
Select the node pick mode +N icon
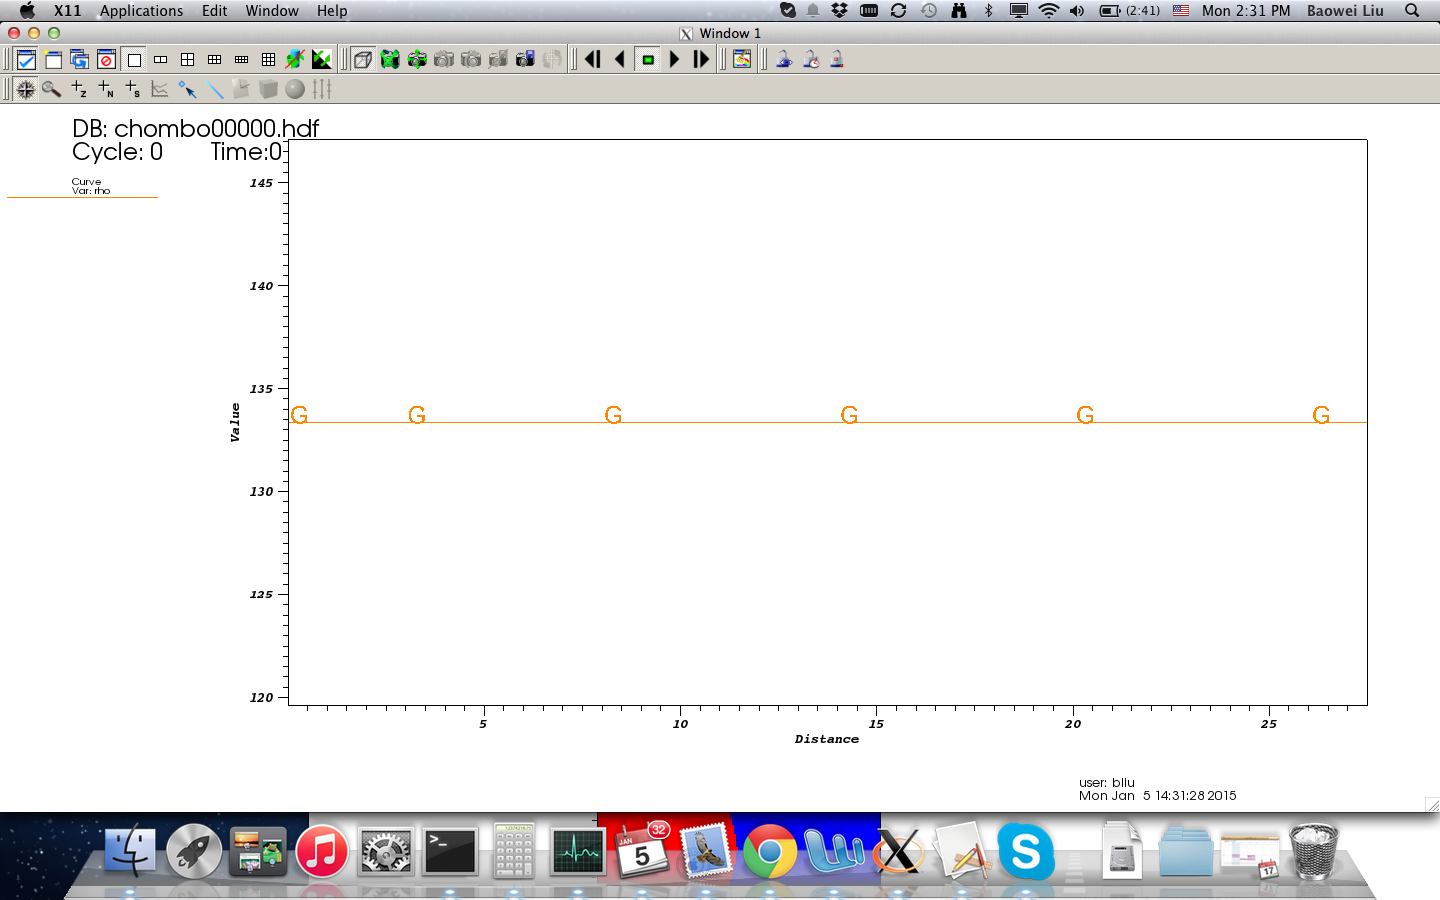point(106,89)
